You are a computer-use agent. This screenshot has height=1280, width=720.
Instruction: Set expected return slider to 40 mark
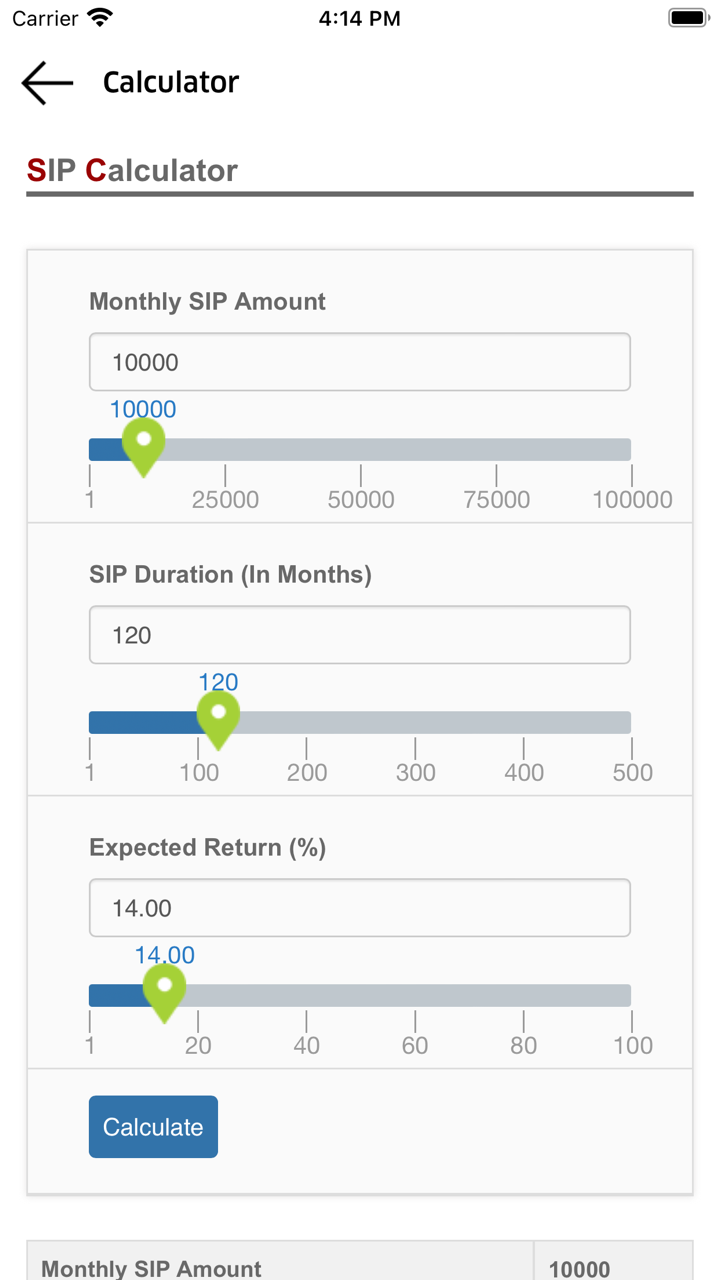click(x=306, y=996)
